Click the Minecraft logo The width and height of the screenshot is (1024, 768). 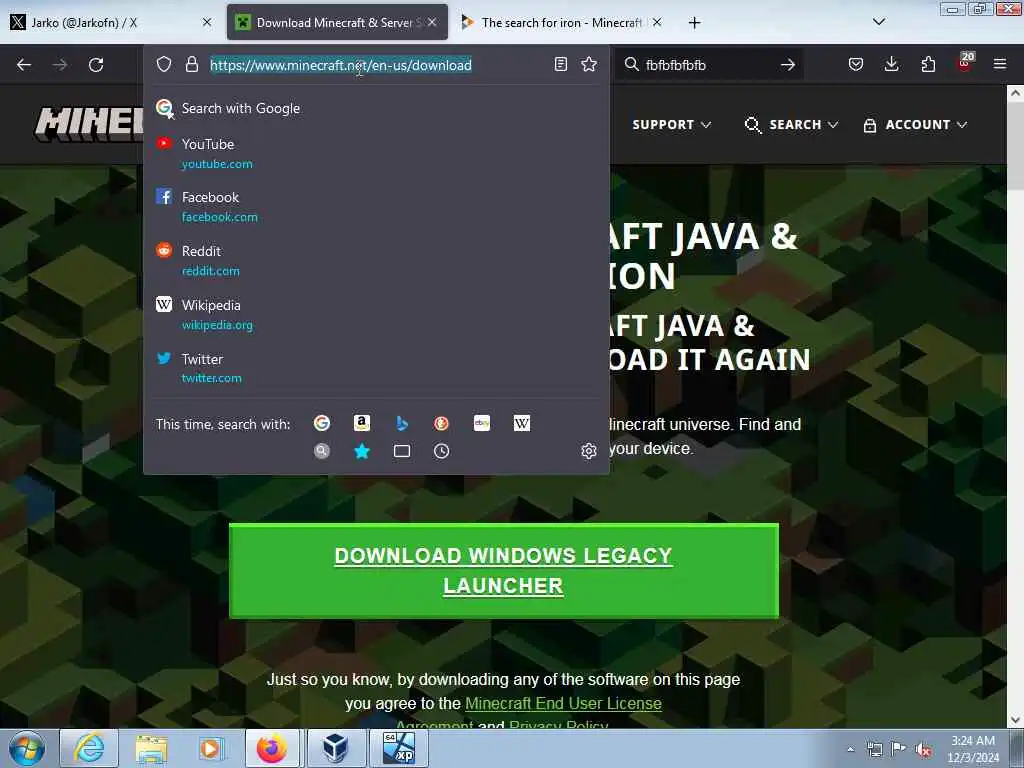(x=89, y=124)
